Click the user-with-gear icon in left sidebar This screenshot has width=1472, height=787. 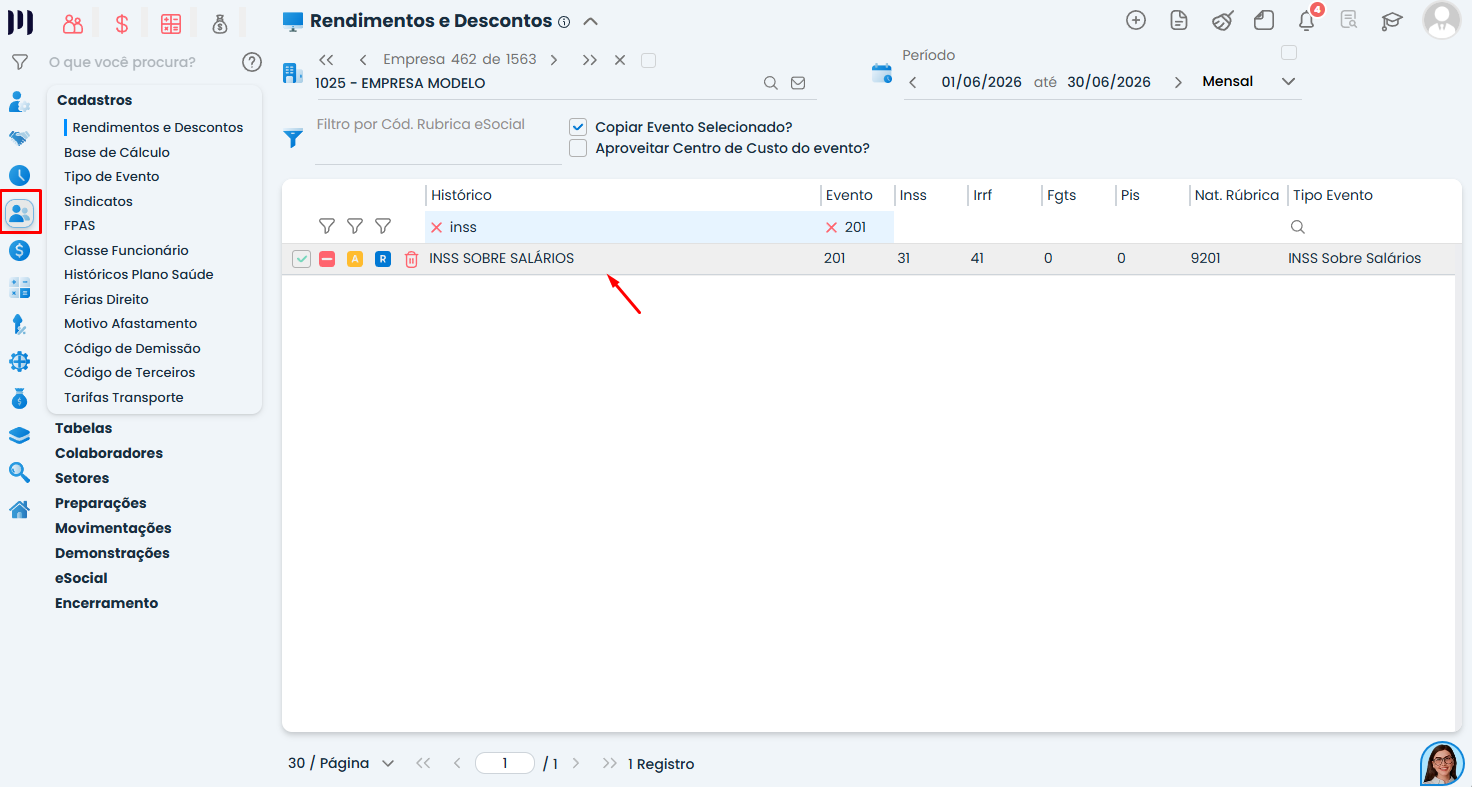[x=19, y=101]
